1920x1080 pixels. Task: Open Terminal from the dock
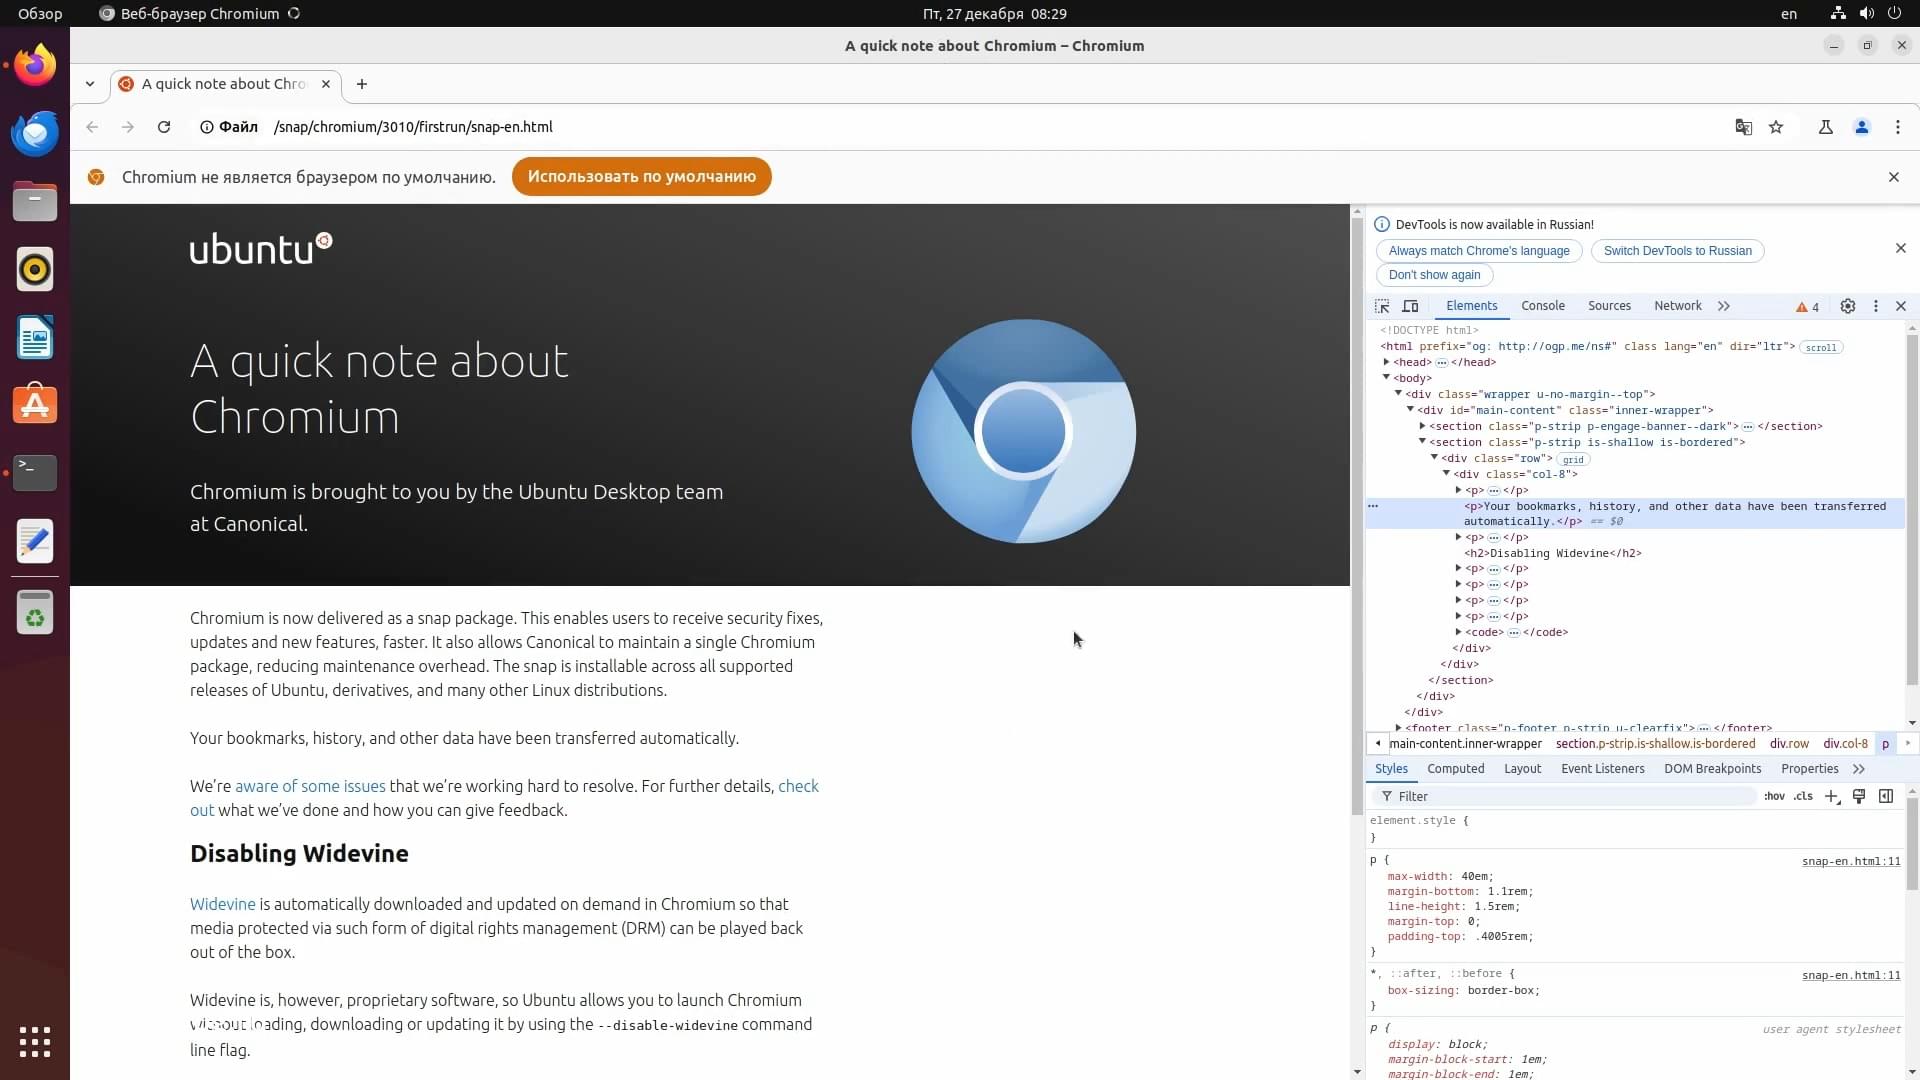point(35,472)
